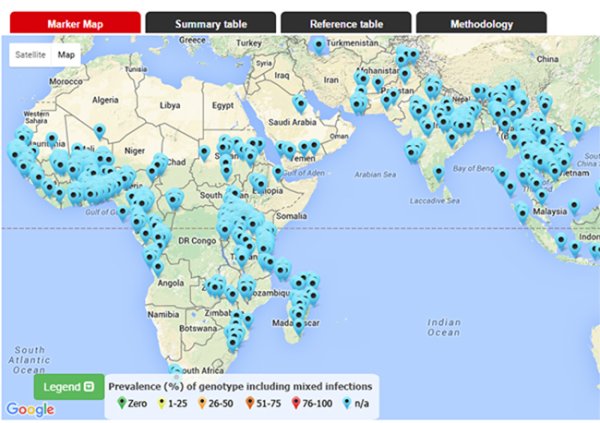This screenshot has width=600, height=423.
Task: Switch to the Summary table tab
Action: (209, 23)
